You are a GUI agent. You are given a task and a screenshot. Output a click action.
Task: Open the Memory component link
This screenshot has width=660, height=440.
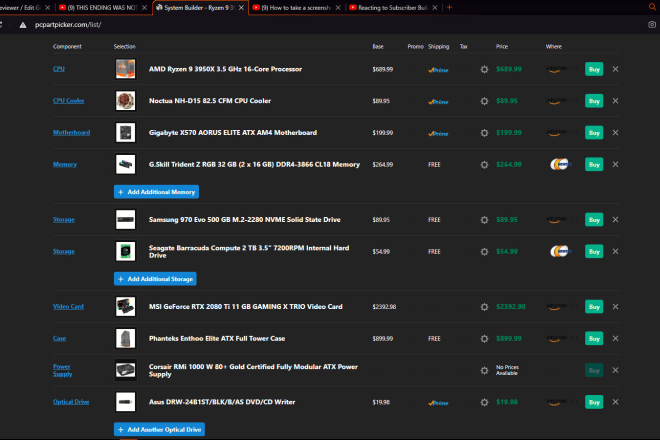pyautogui.click(x=65, y=164)
